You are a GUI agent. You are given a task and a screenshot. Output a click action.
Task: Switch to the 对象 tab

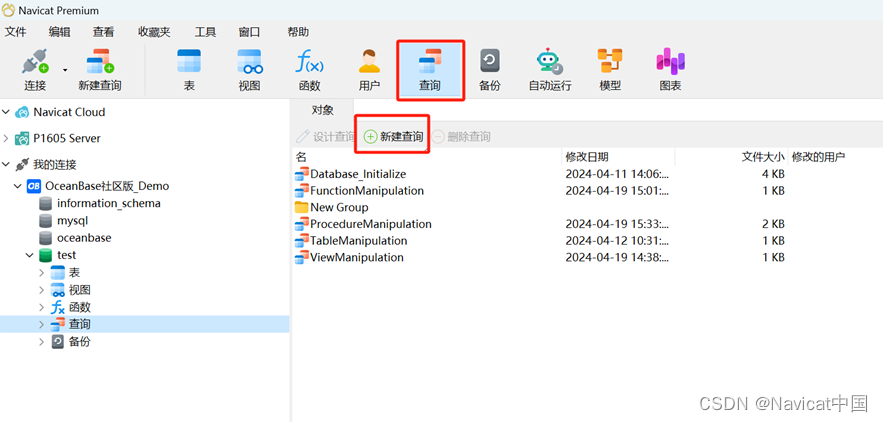click(x=323, y=110)
